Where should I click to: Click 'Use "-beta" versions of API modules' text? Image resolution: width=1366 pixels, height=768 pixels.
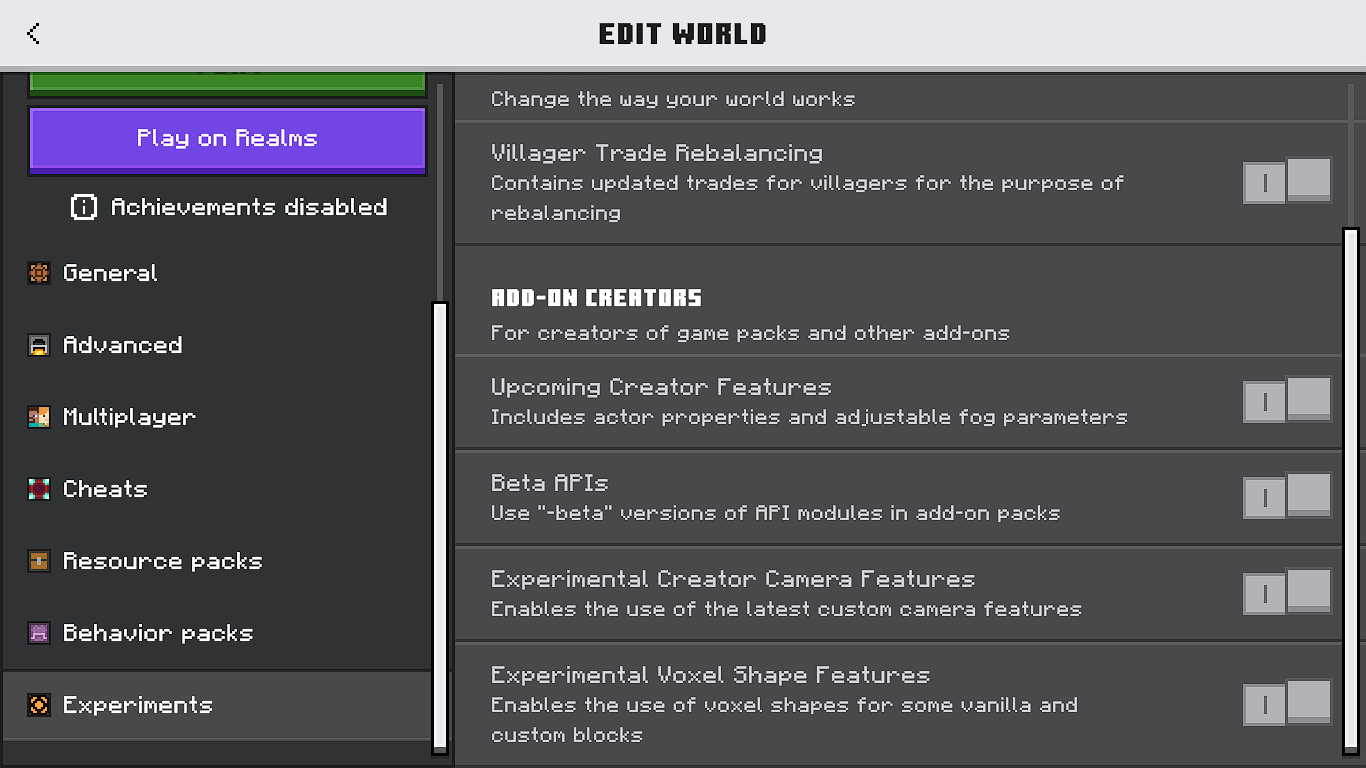click(775, 513)
